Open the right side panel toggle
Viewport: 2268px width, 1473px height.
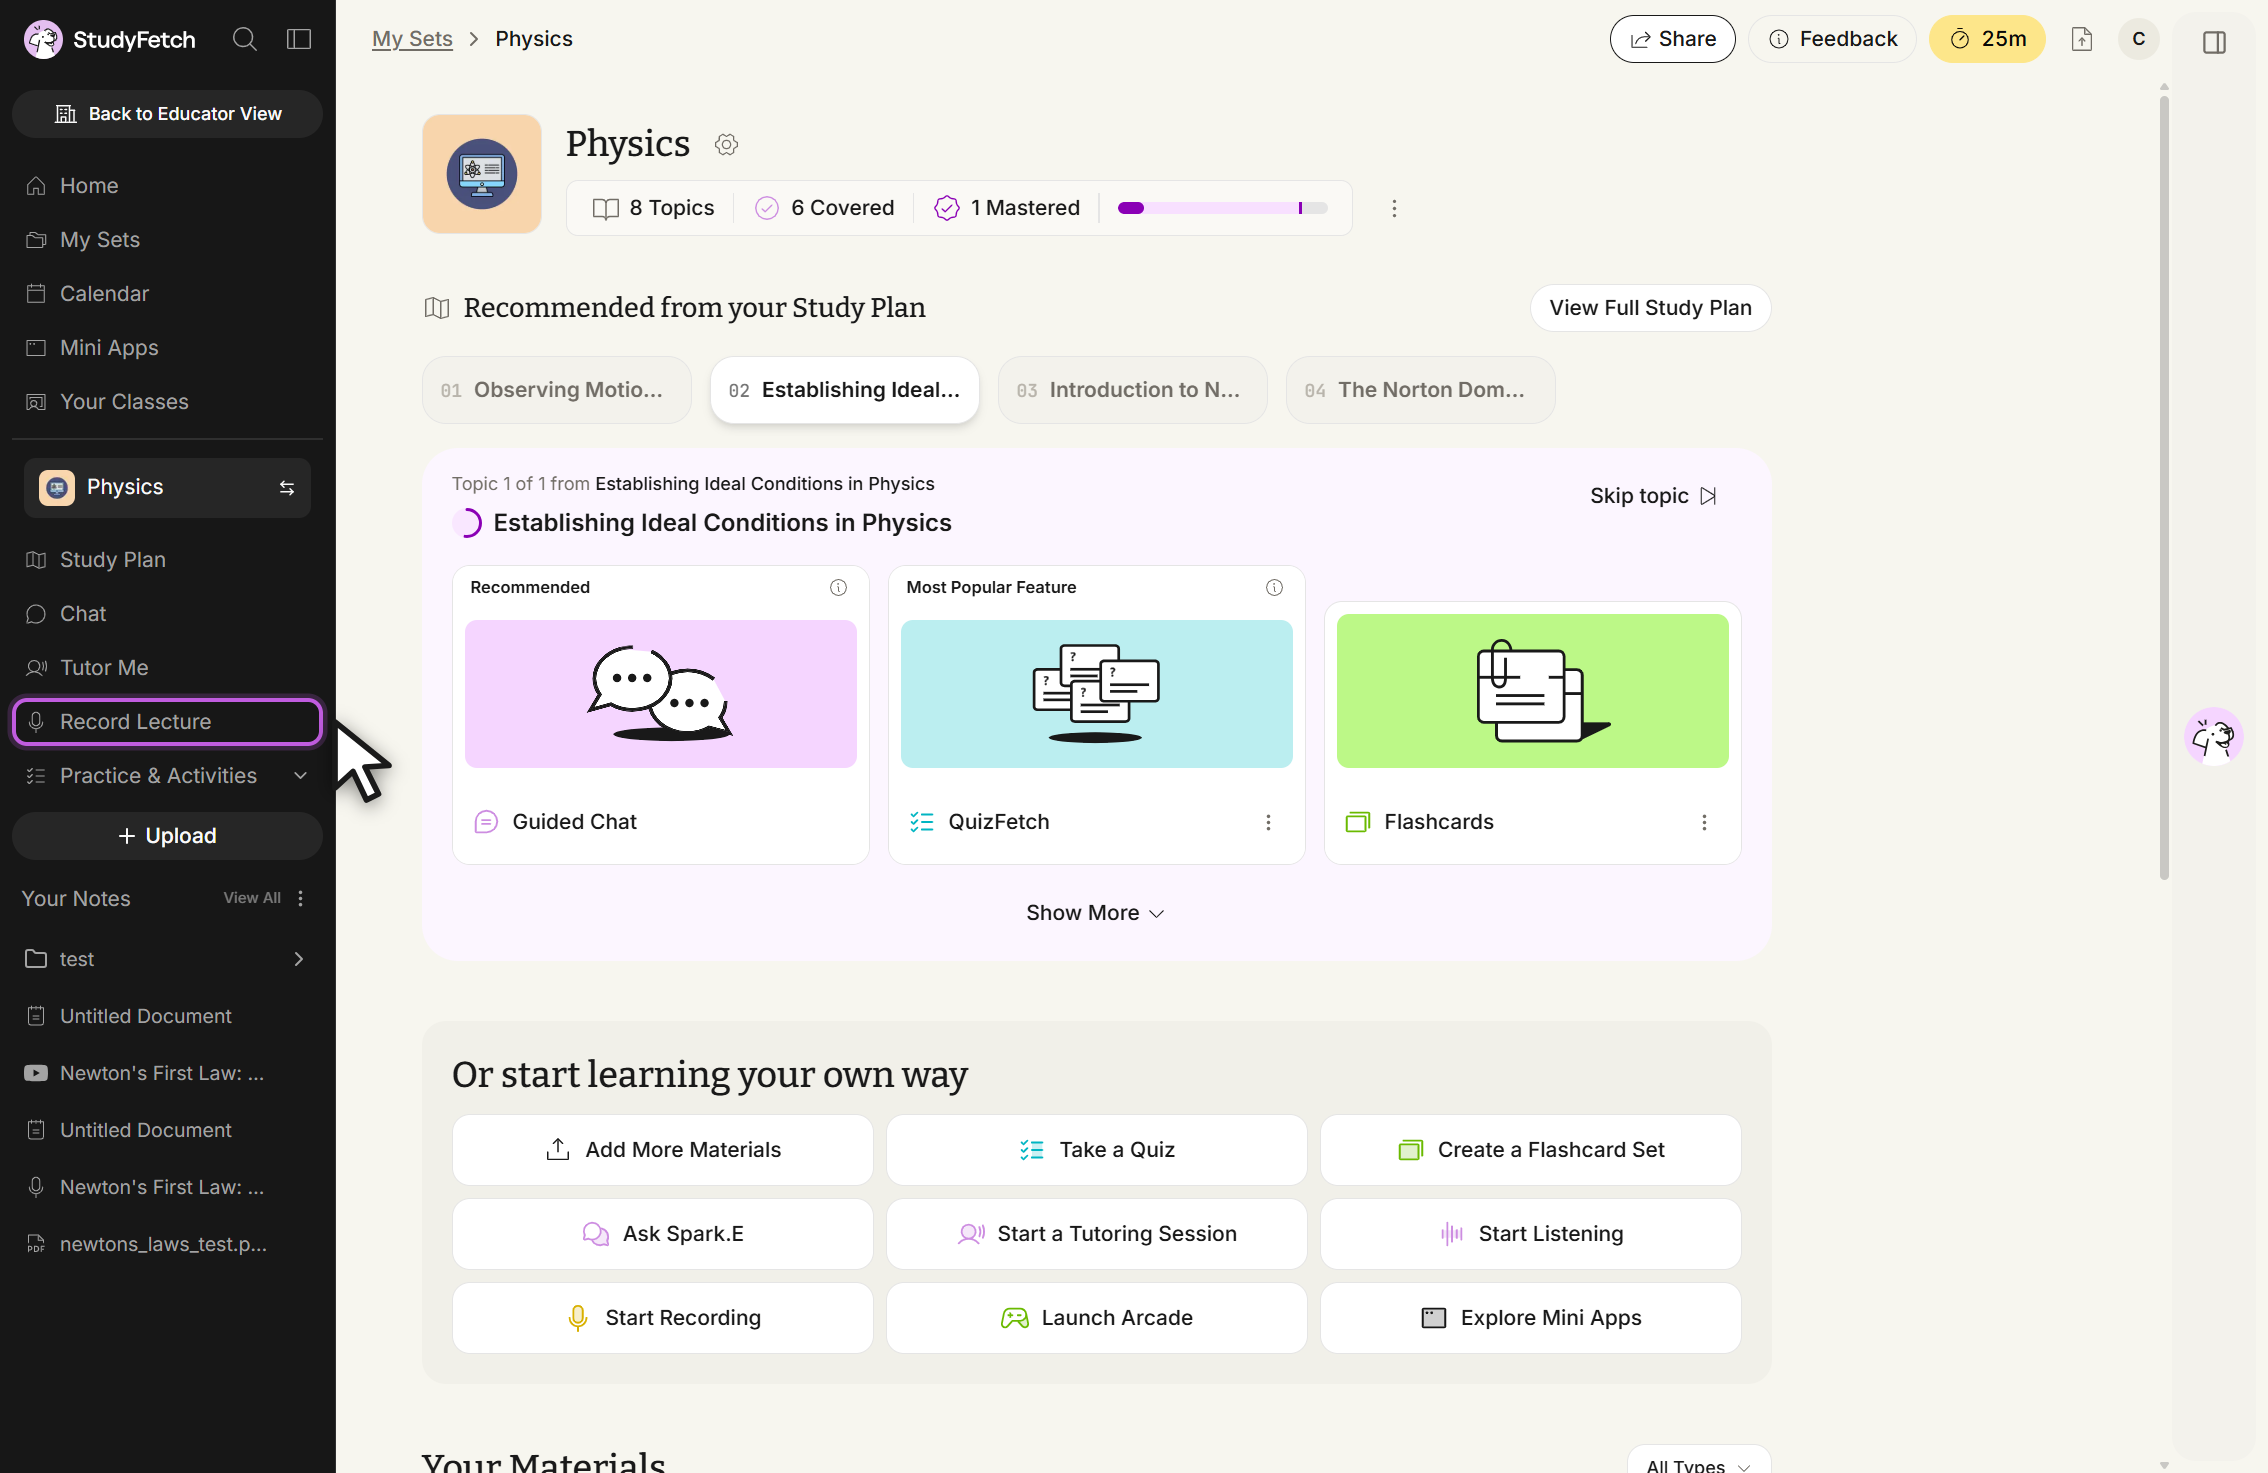point(2214,42)
